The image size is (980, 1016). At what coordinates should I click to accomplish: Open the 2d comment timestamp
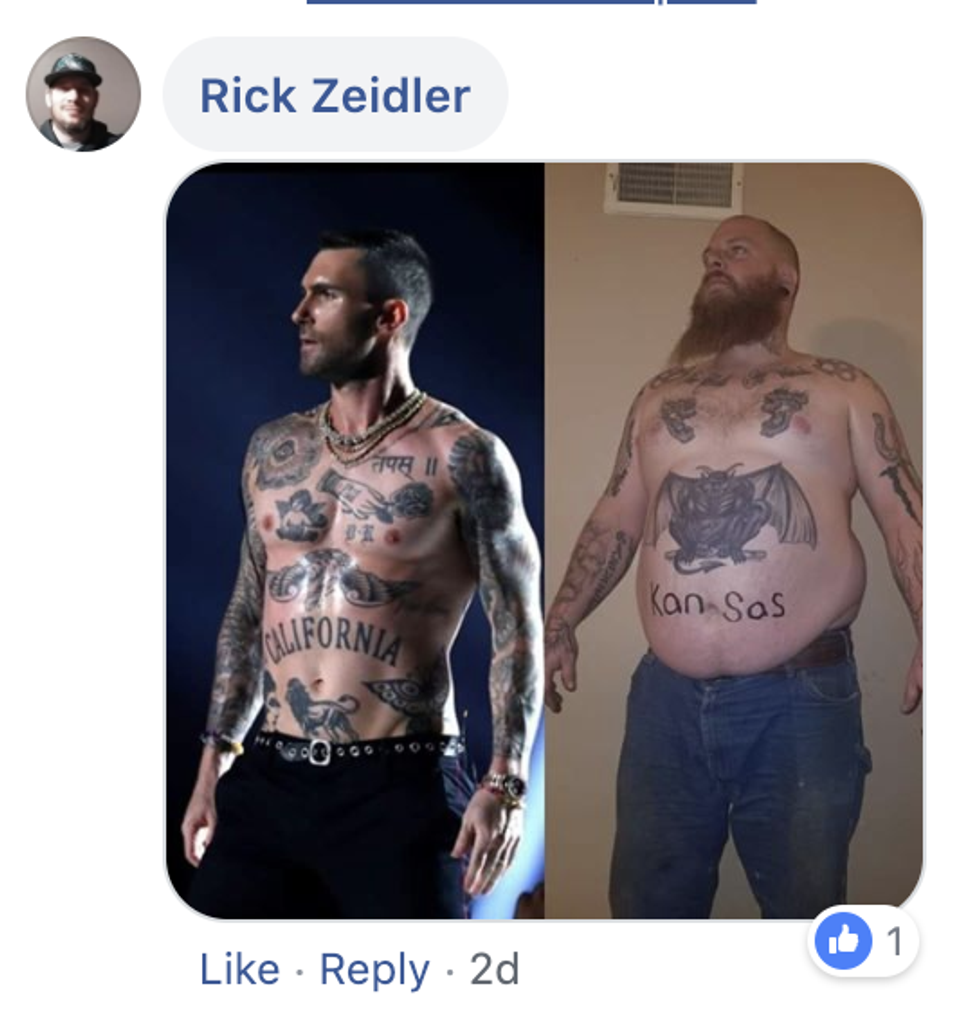pos(495,969)
